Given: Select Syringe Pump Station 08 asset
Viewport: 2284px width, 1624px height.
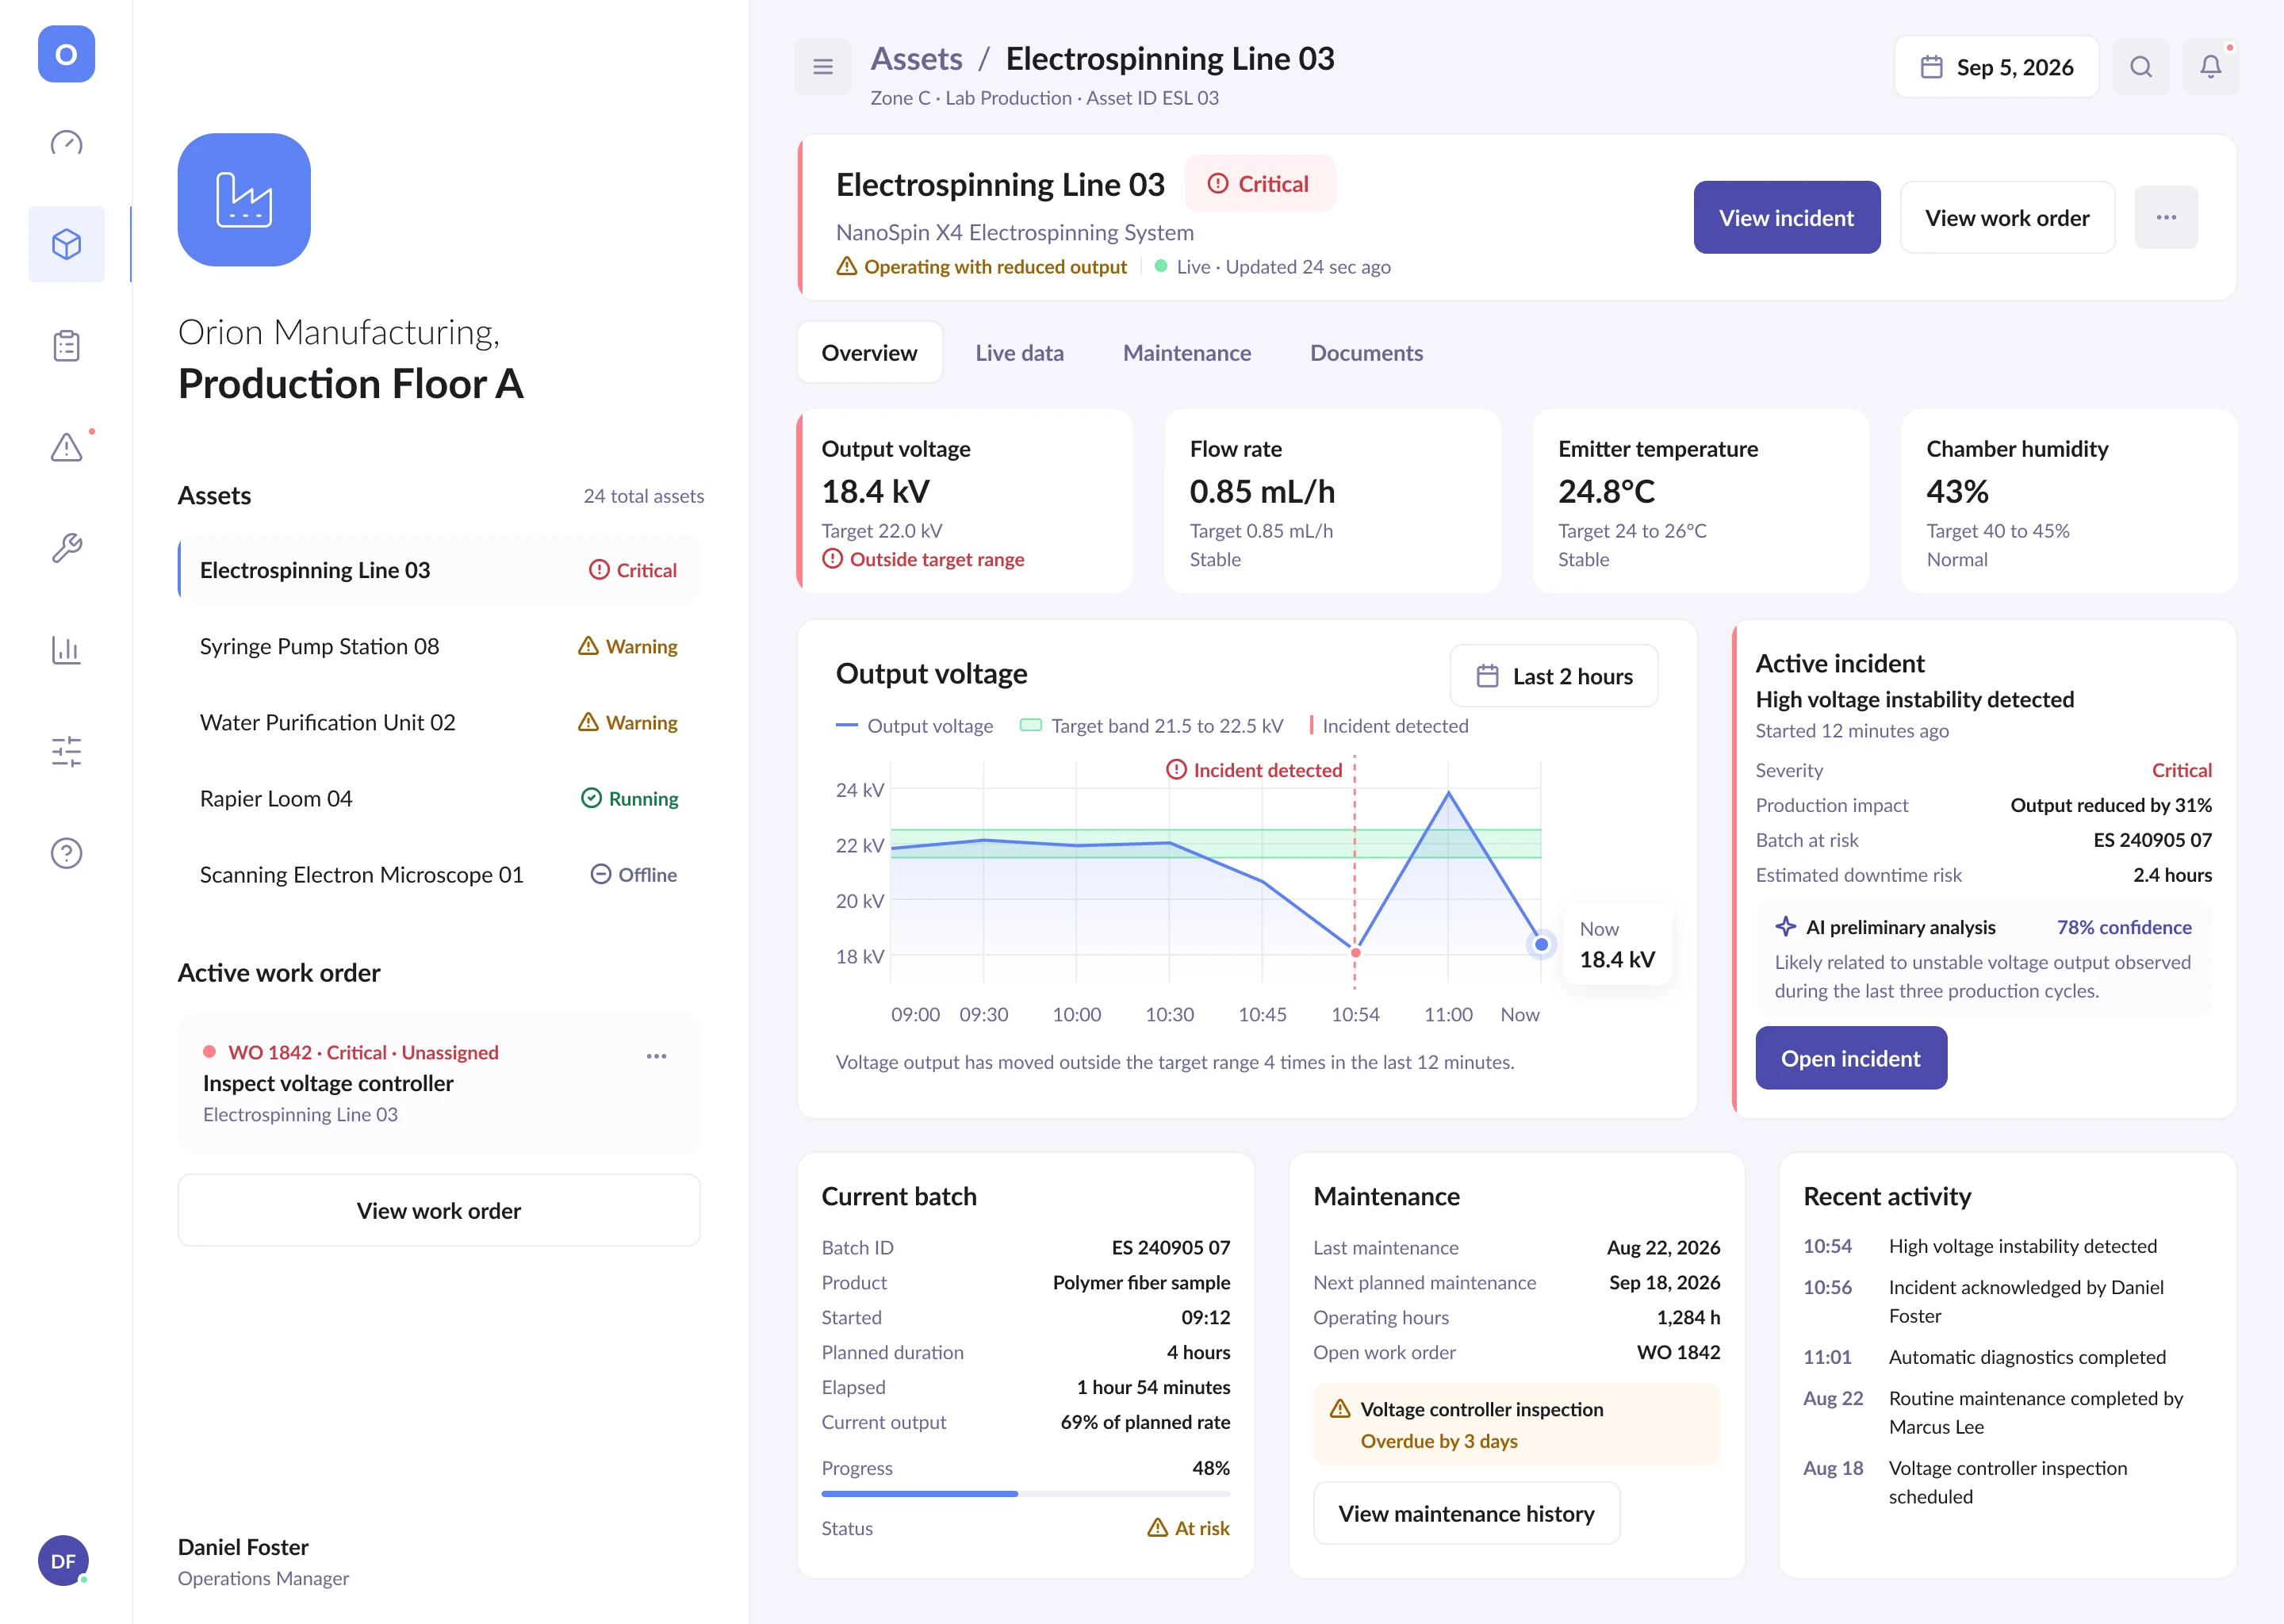Looking at the screenshot, I should [439, 646].
